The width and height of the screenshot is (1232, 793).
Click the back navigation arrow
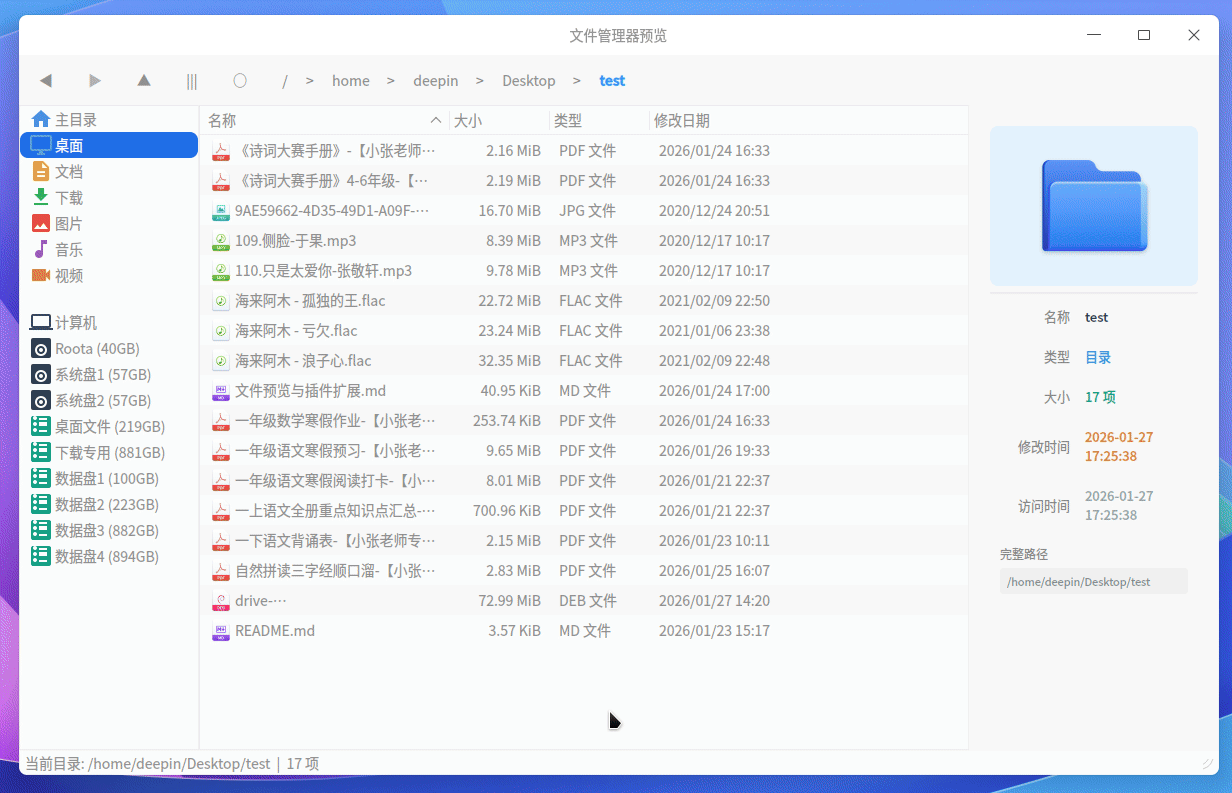tap(45, 81)
